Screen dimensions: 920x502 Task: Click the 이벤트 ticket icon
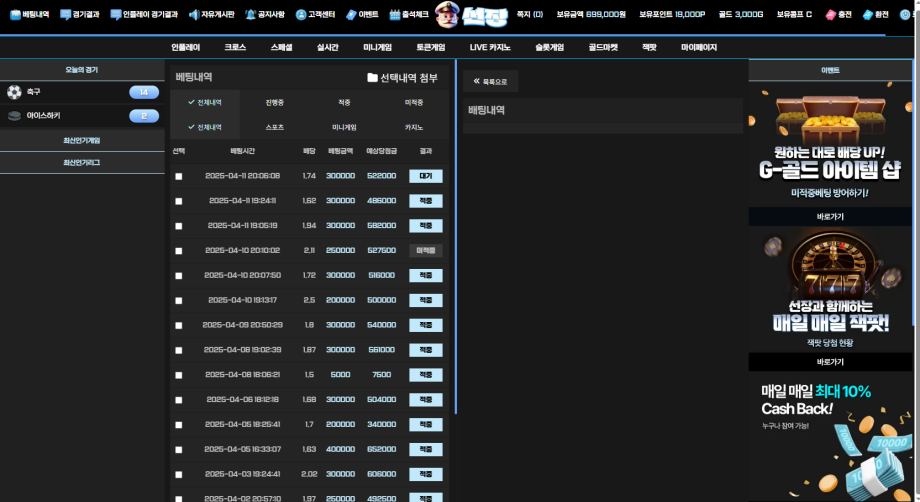[351, 14]
